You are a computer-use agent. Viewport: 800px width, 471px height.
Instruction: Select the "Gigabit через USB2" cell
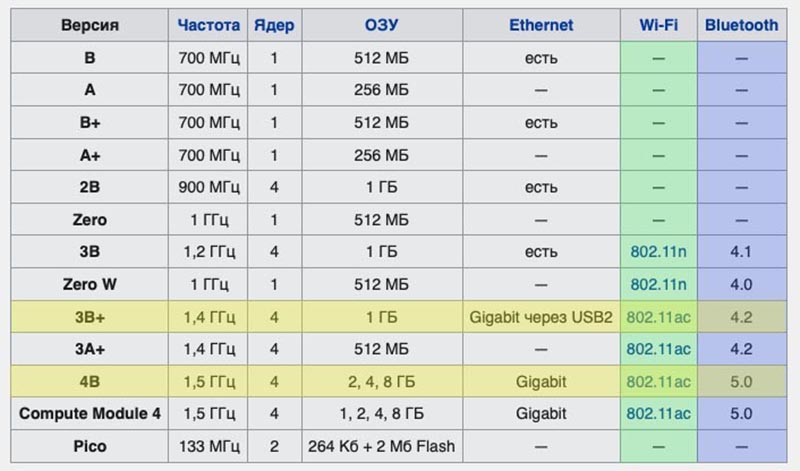[541, 317]
